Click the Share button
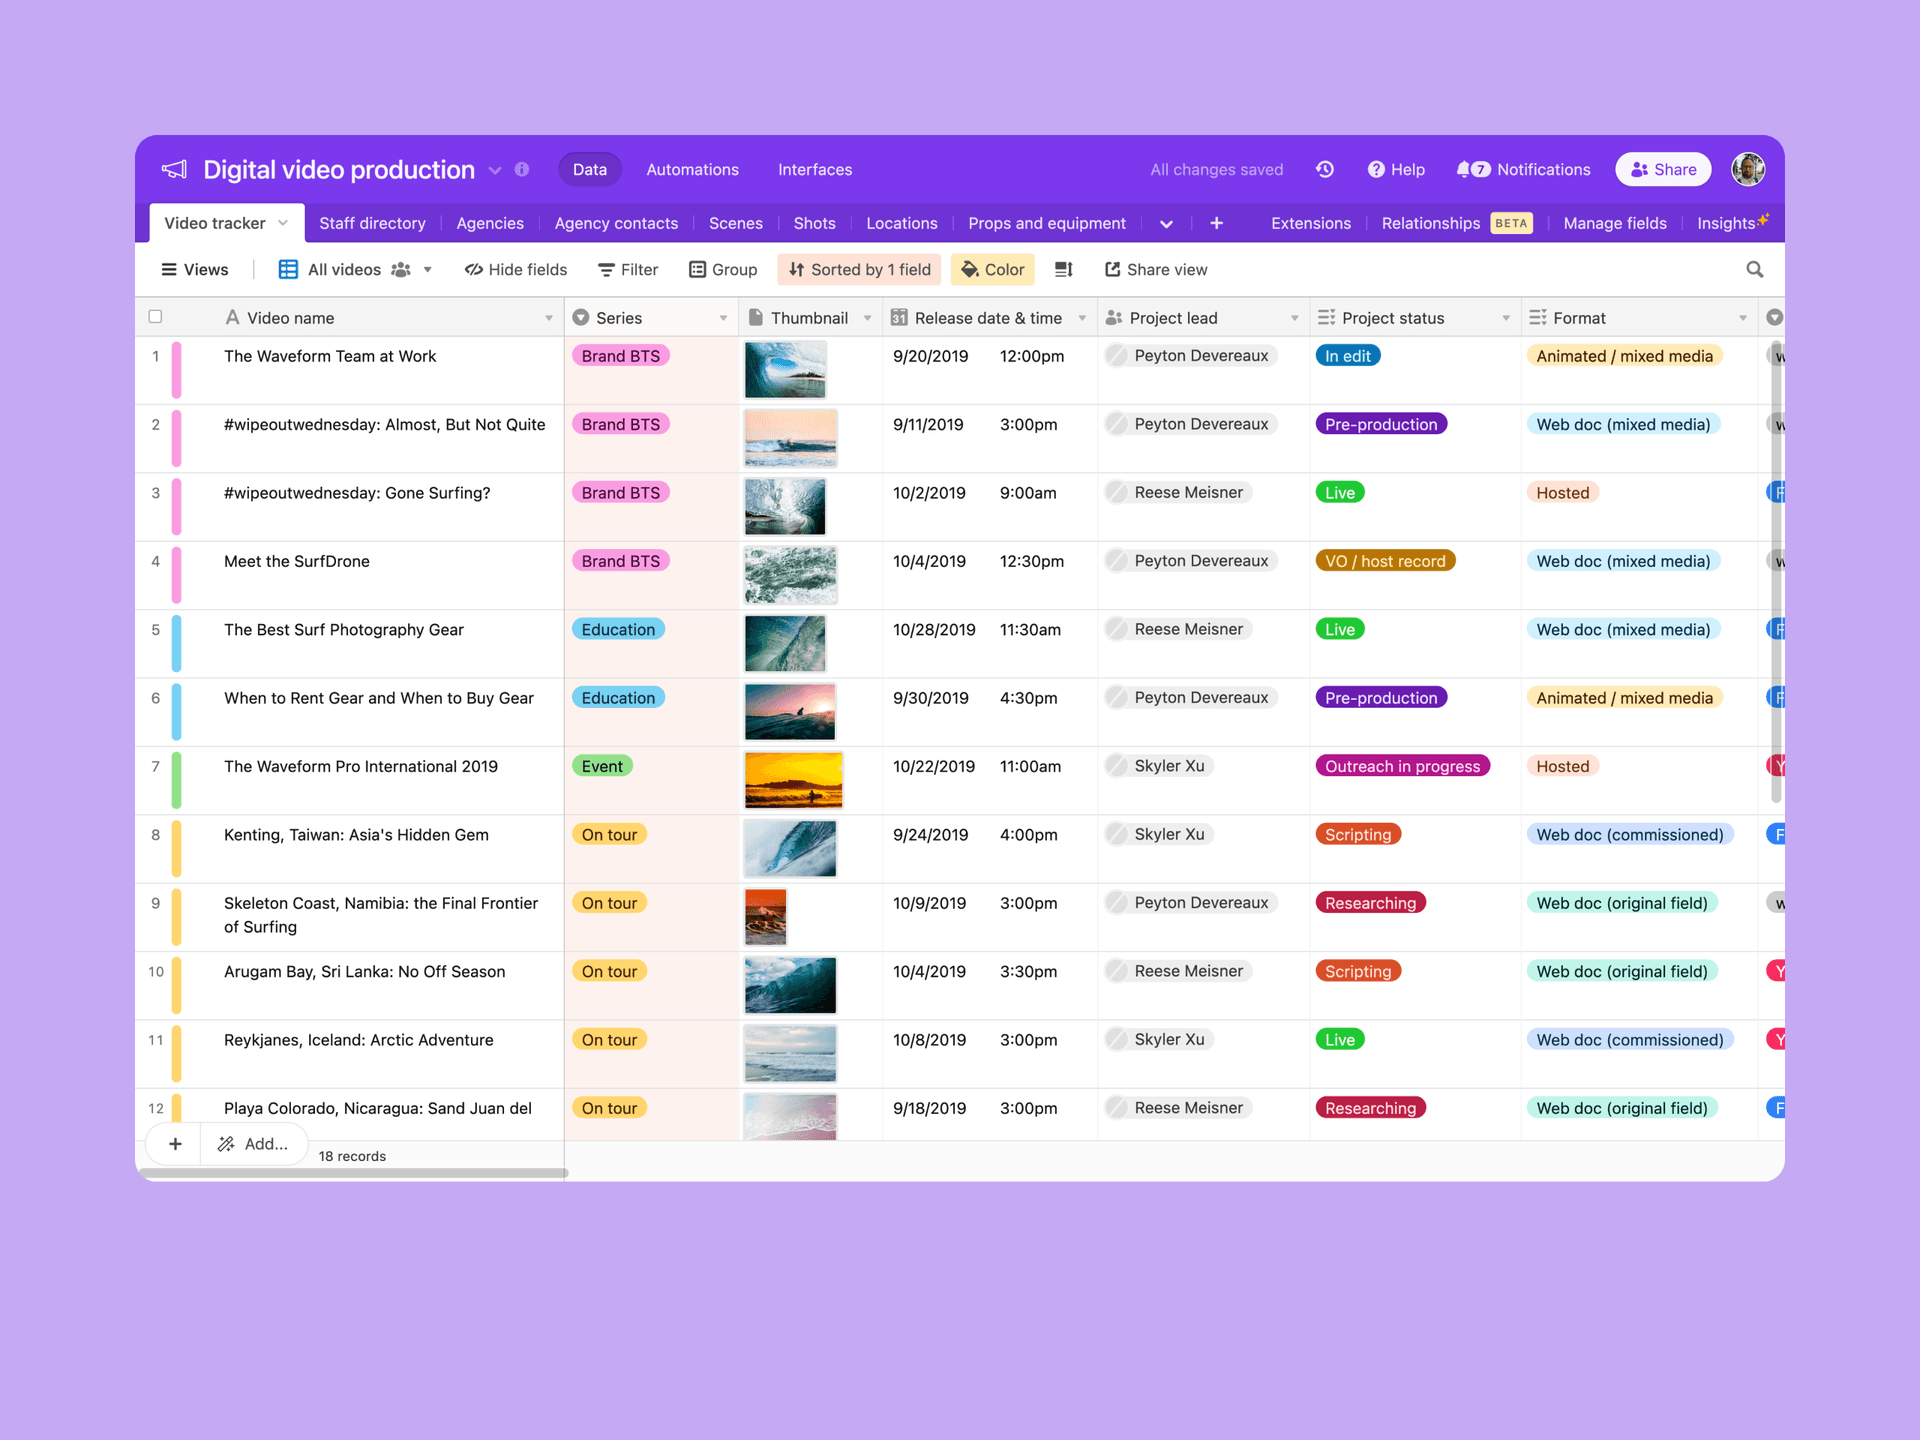1920x1440 pixels. 1663,169
